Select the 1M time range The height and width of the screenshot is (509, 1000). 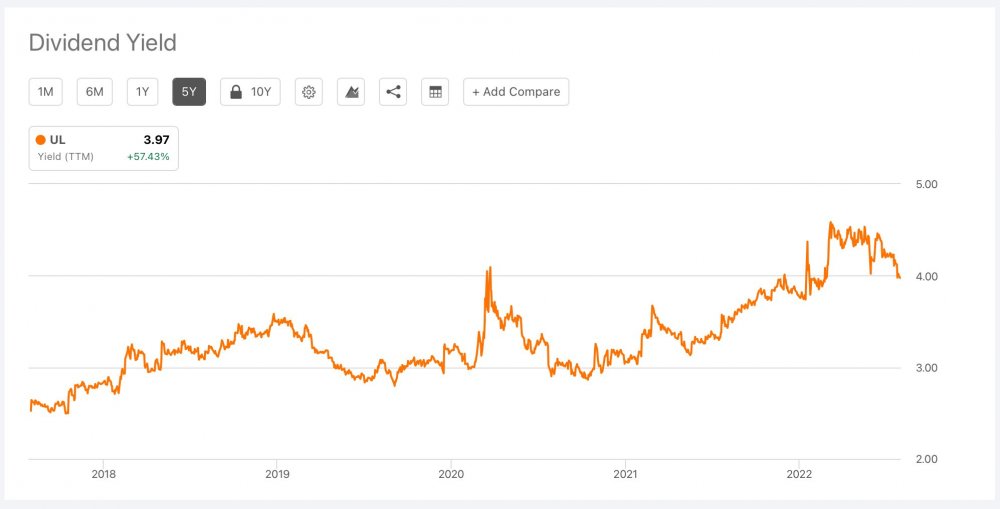point(46,92)
